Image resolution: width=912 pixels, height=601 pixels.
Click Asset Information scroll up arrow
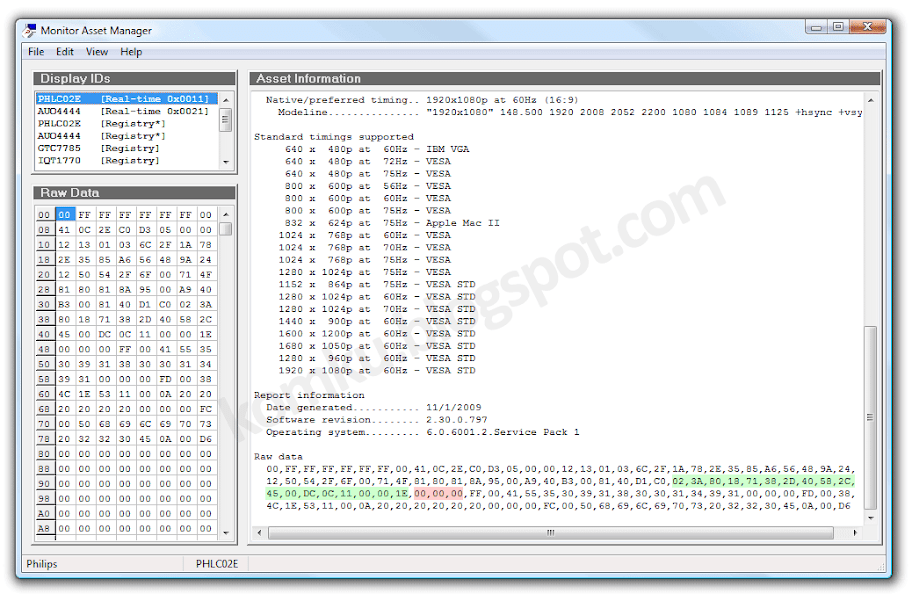point(871,100)
